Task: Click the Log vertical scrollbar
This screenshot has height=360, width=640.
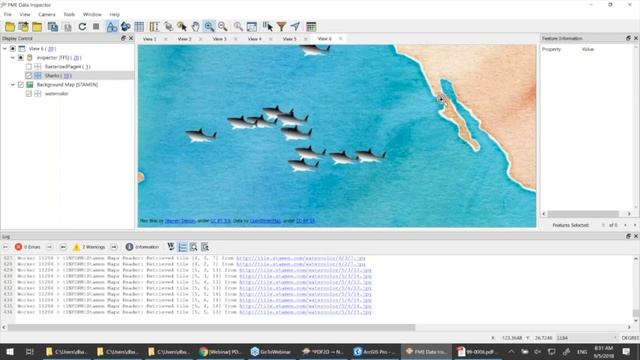Action: (636, 313)
